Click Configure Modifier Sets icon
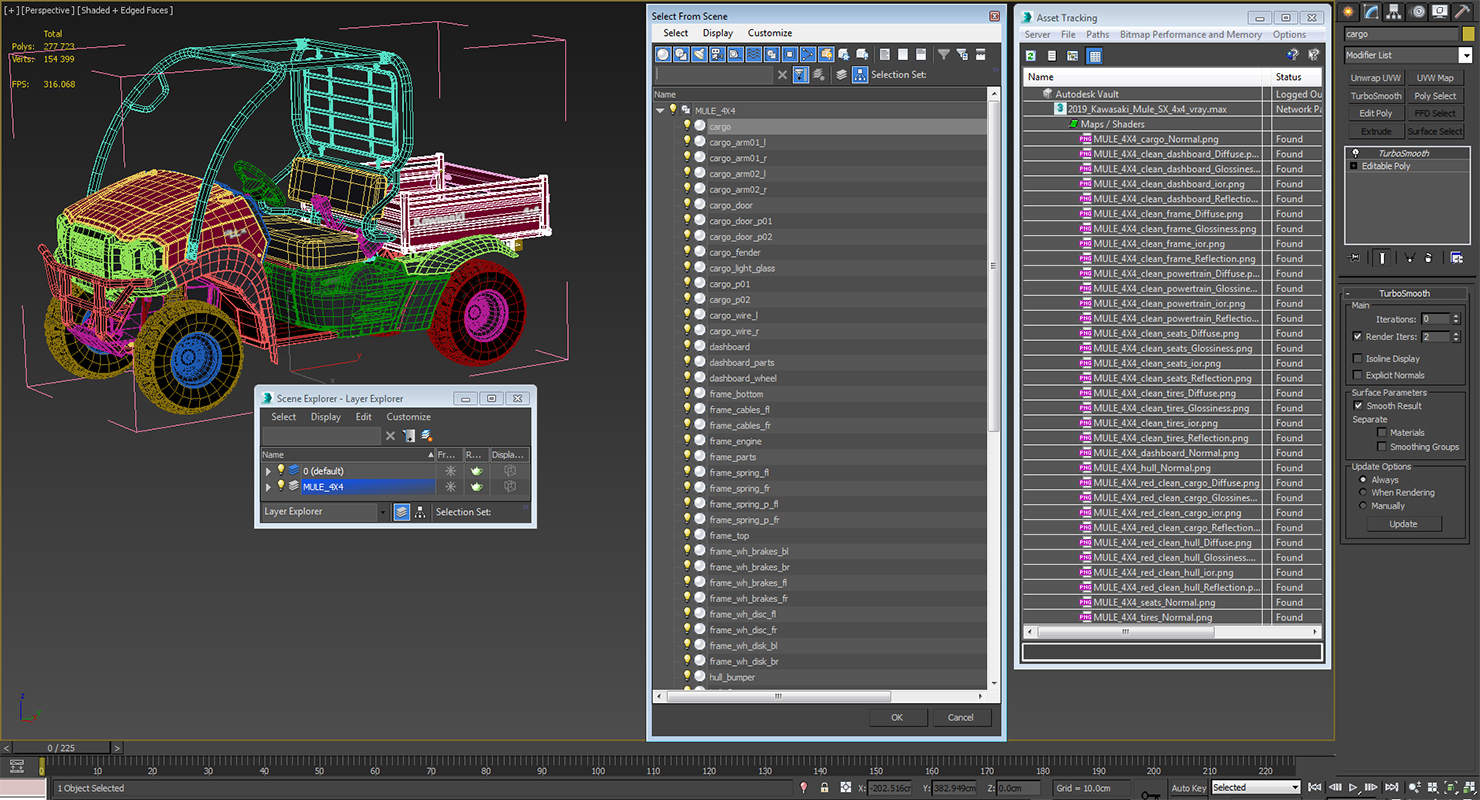The width and height of the screenshot is (1480, 800). click(1457, 258)
